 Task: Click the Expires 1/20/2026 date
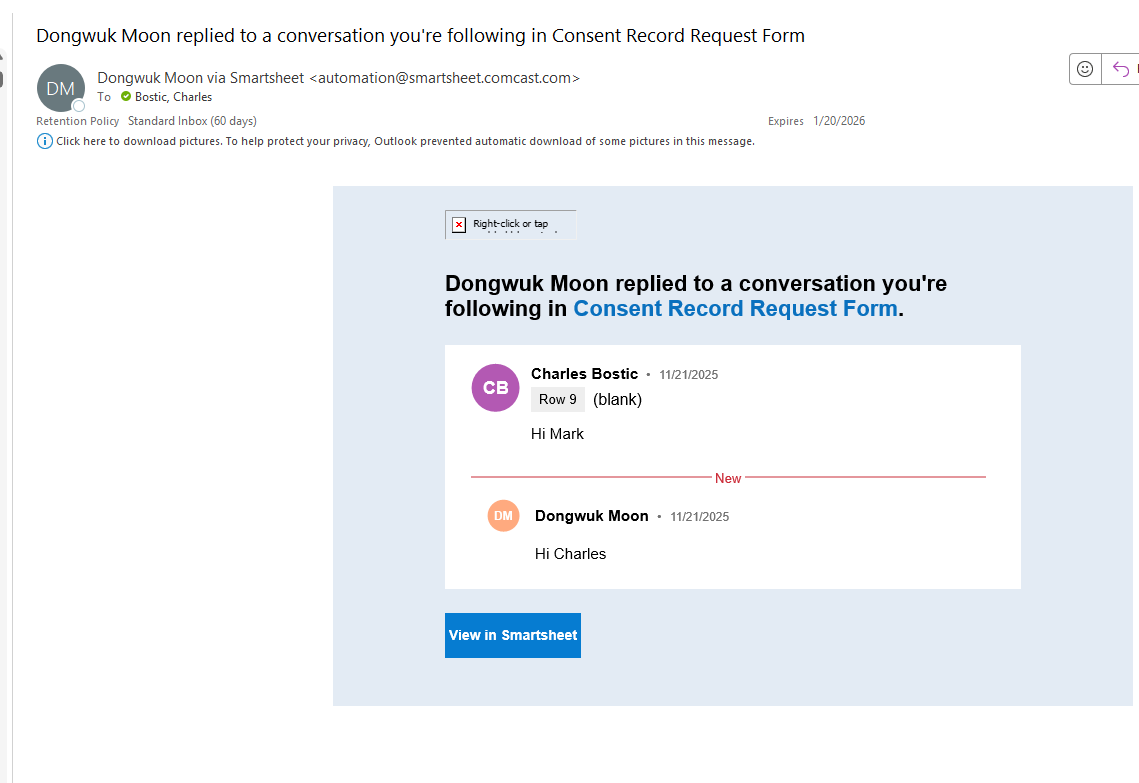click(838, 121)
